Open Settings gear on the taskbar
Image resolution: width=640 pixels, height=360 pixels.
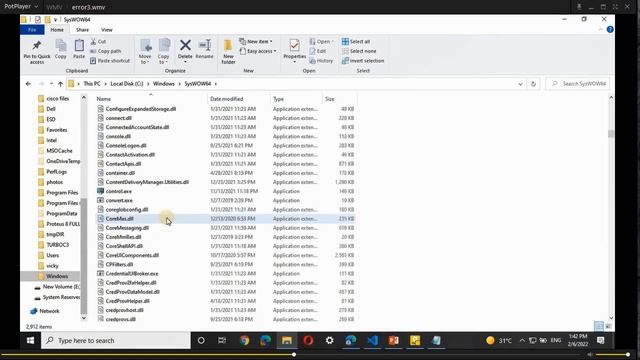tap(329, 340)
